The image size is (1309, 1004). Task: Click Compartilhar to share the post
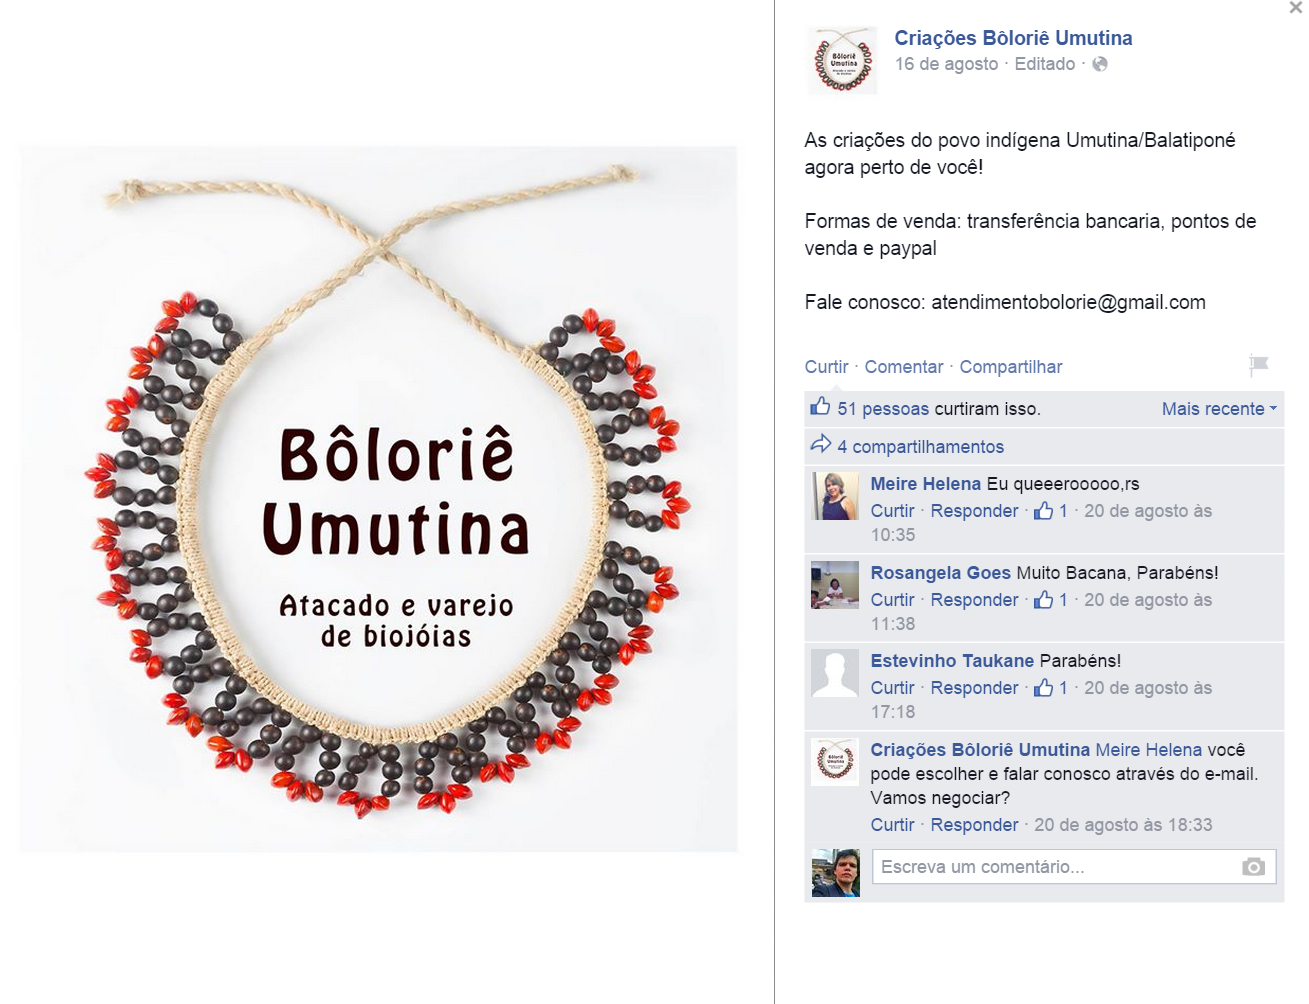pyautogui.click(x=1011, y=367)
